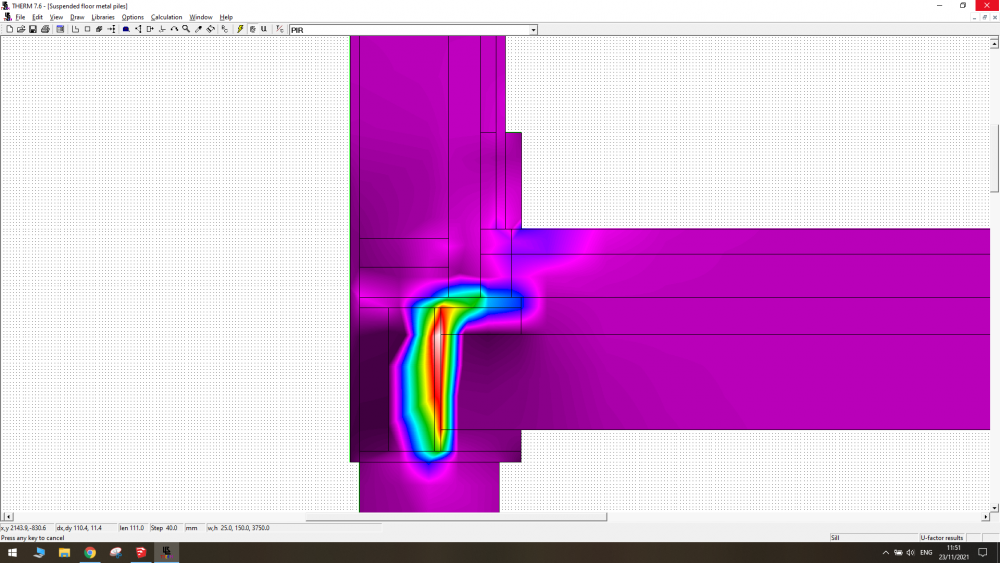Click the horizontal scrollbar left arrow
This screenshot has width=1000, height=563.
point(8,516)
